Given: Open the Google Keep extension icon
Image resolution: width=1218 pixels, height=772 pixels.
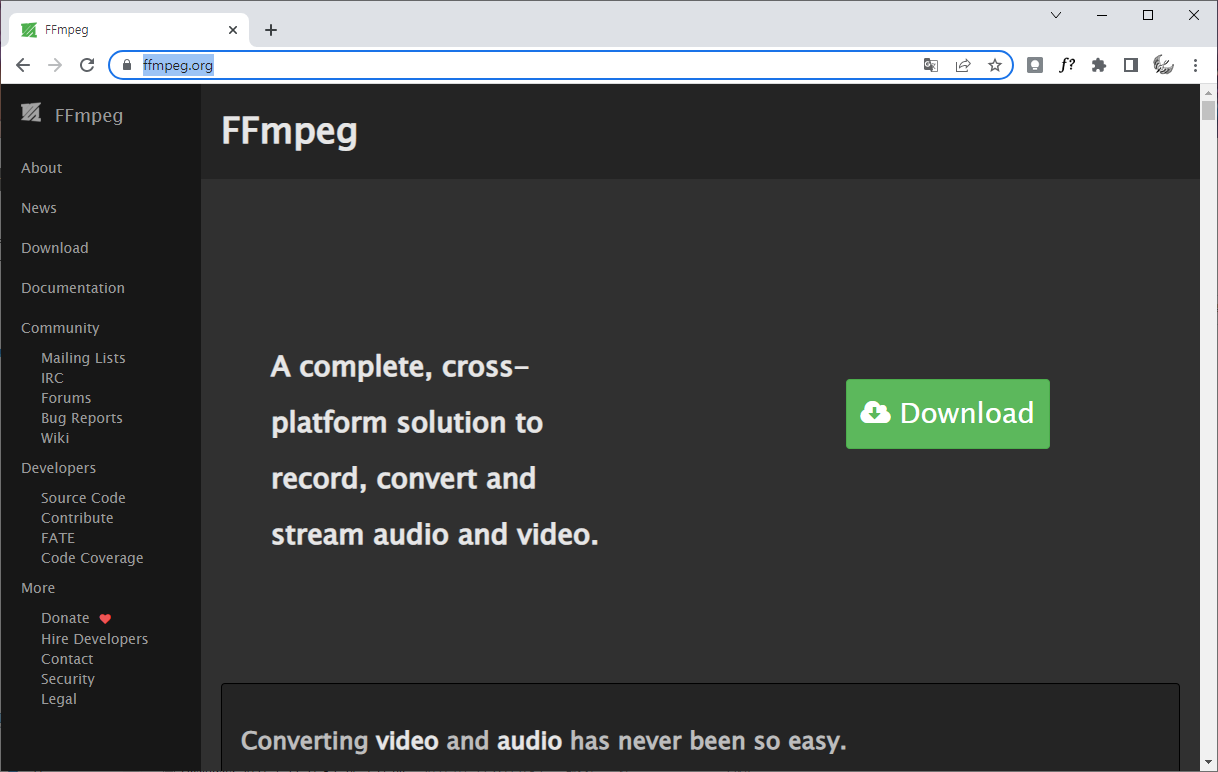Looking at the screenshot, I should tap(1034, 64).
